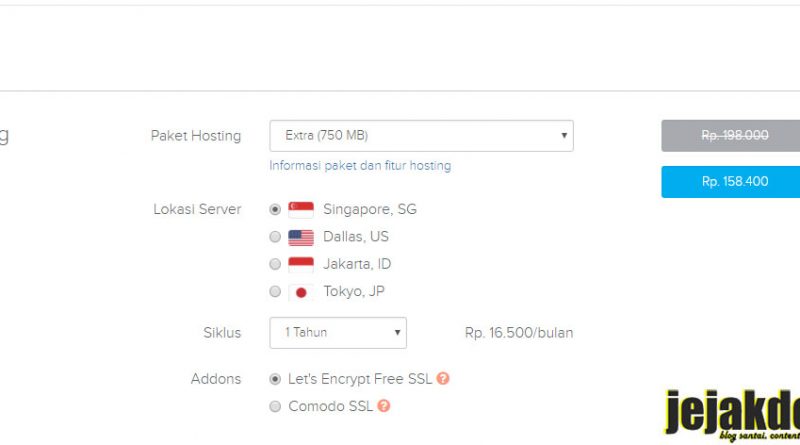Click the Japan flag icon

pos(301,292)
